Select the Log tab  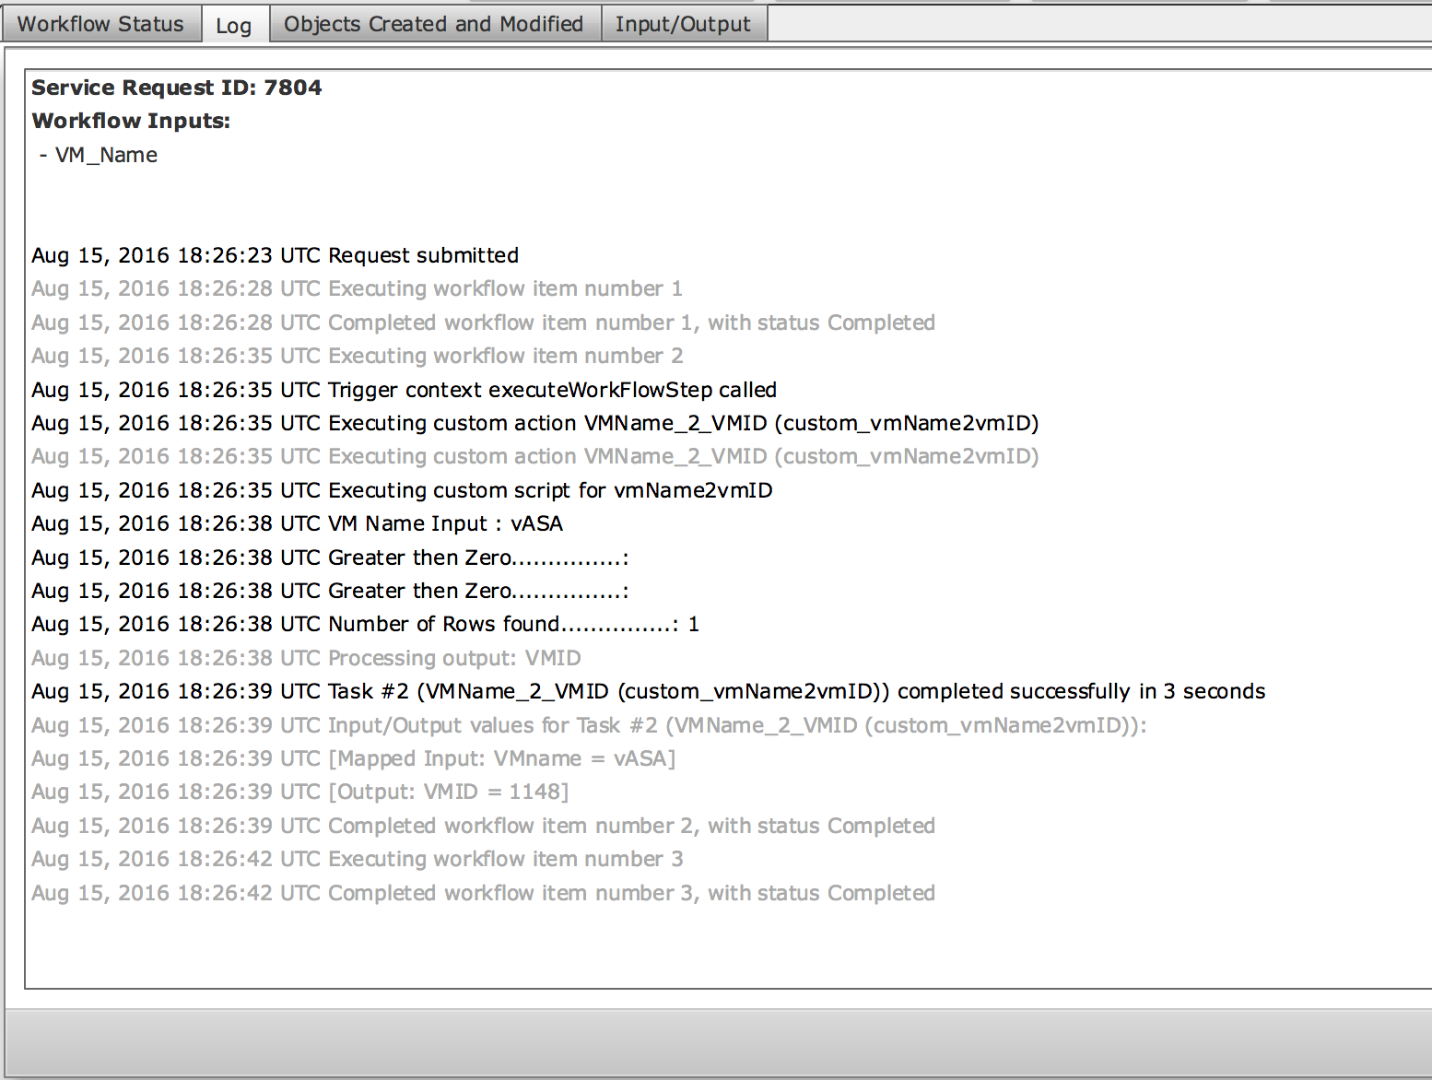coord(234,25)
